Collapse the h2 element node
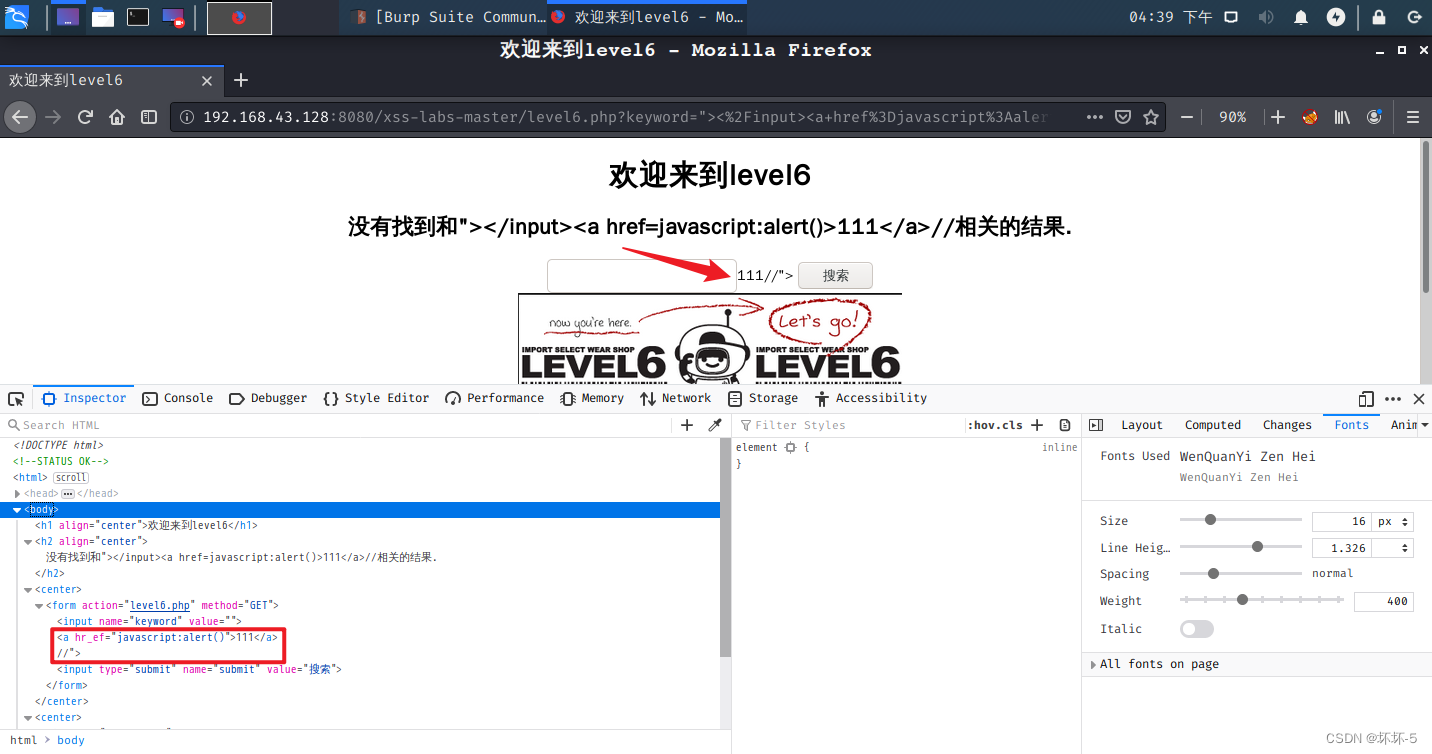 coord(27,542)
